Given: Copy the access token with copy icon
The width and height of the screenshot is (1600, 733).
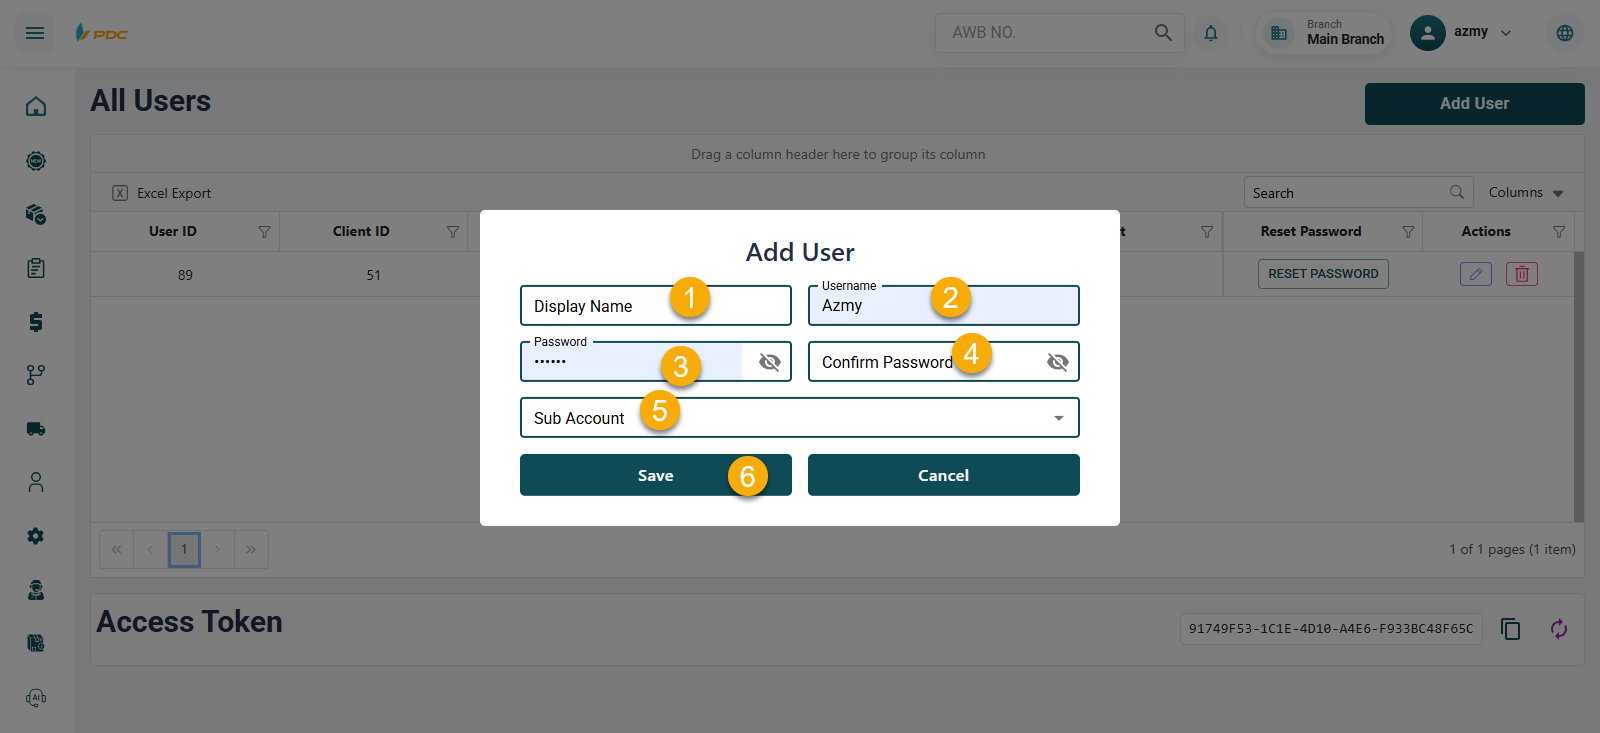Looking at the screenshot, I should point(1510,629).
